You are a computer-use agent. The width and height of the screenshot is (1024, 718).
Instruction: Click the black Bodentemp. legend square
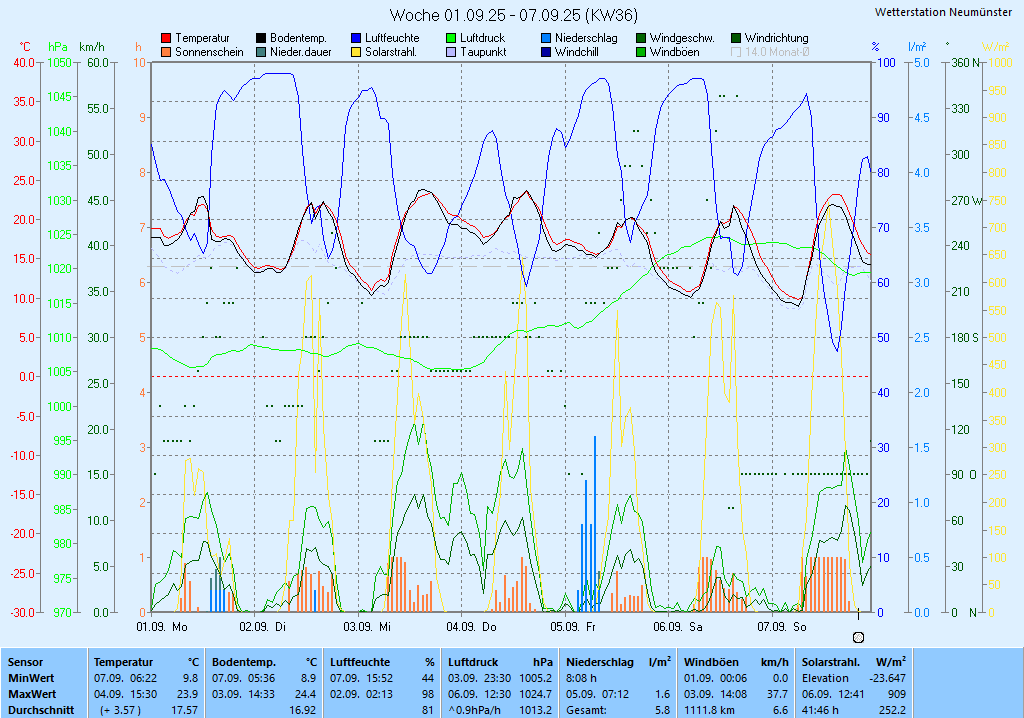pyautogui.click(x=261, y=38)
